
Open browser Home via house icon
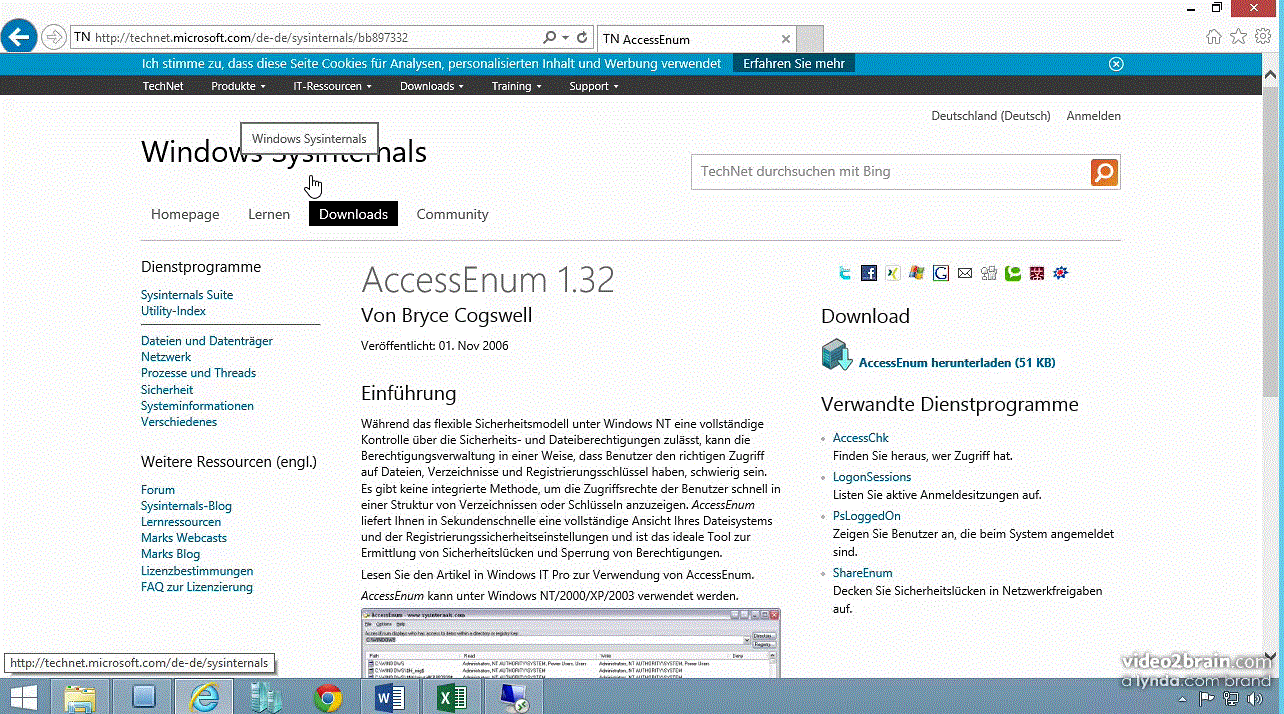(x=1214, y=36)
